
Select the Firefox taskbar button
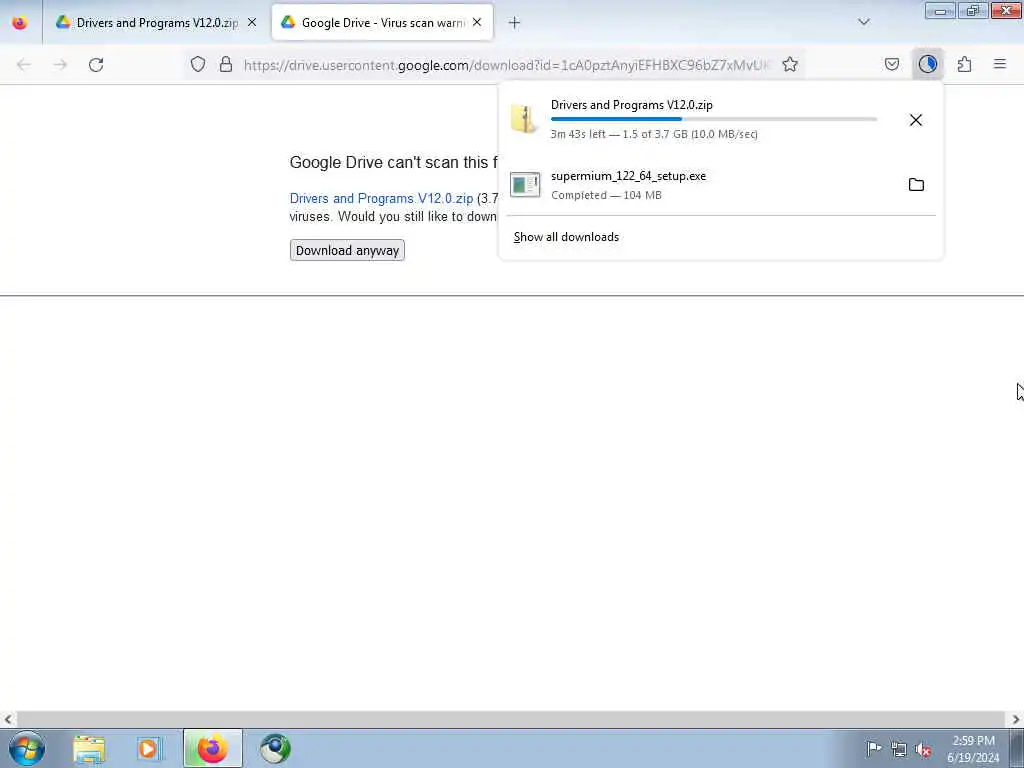pyautogui.click(x=213, y=749)
